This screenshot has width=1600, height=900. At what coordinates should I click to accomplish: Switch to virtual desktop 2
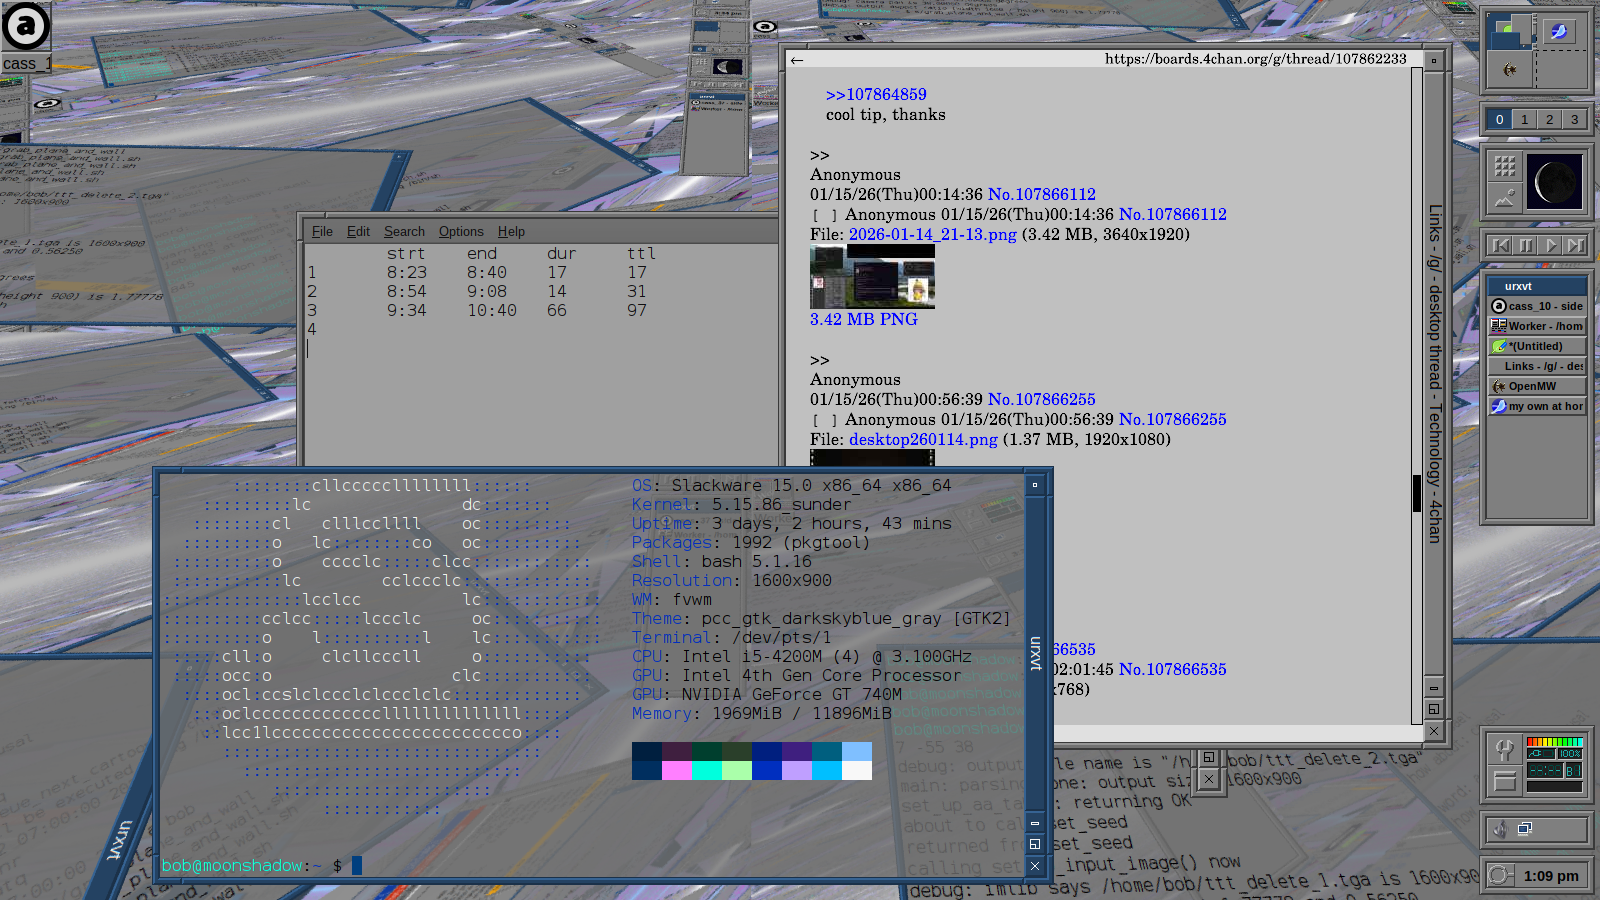point(1549,120)
